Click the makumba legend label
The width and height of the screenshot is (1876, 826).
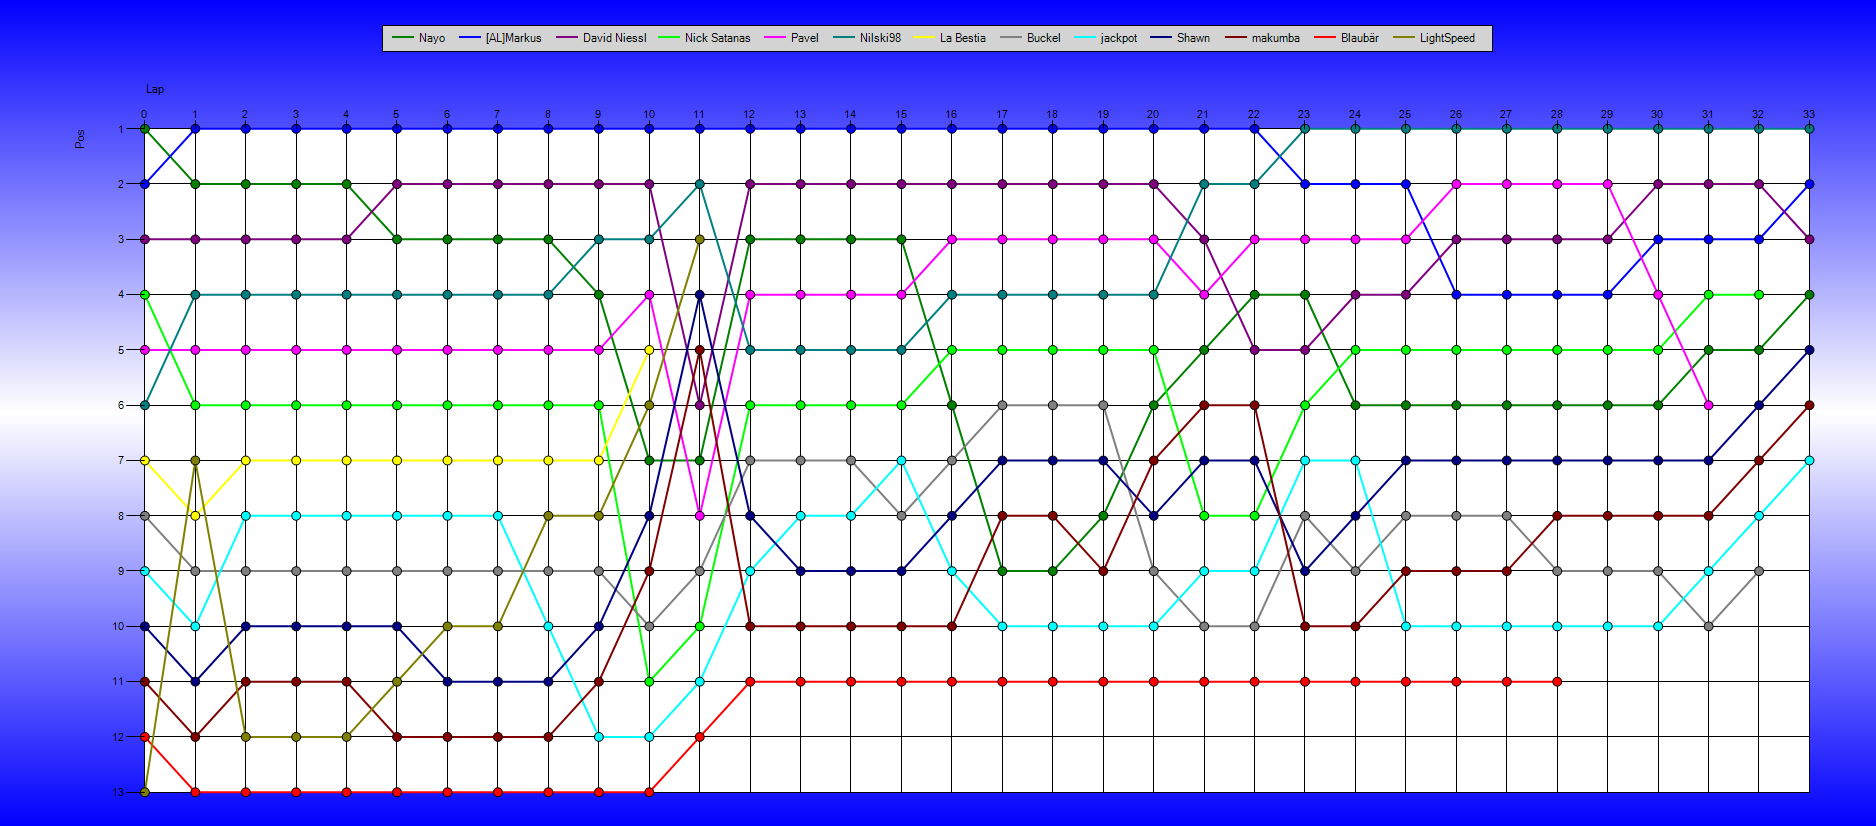(x=1275, y=38)
